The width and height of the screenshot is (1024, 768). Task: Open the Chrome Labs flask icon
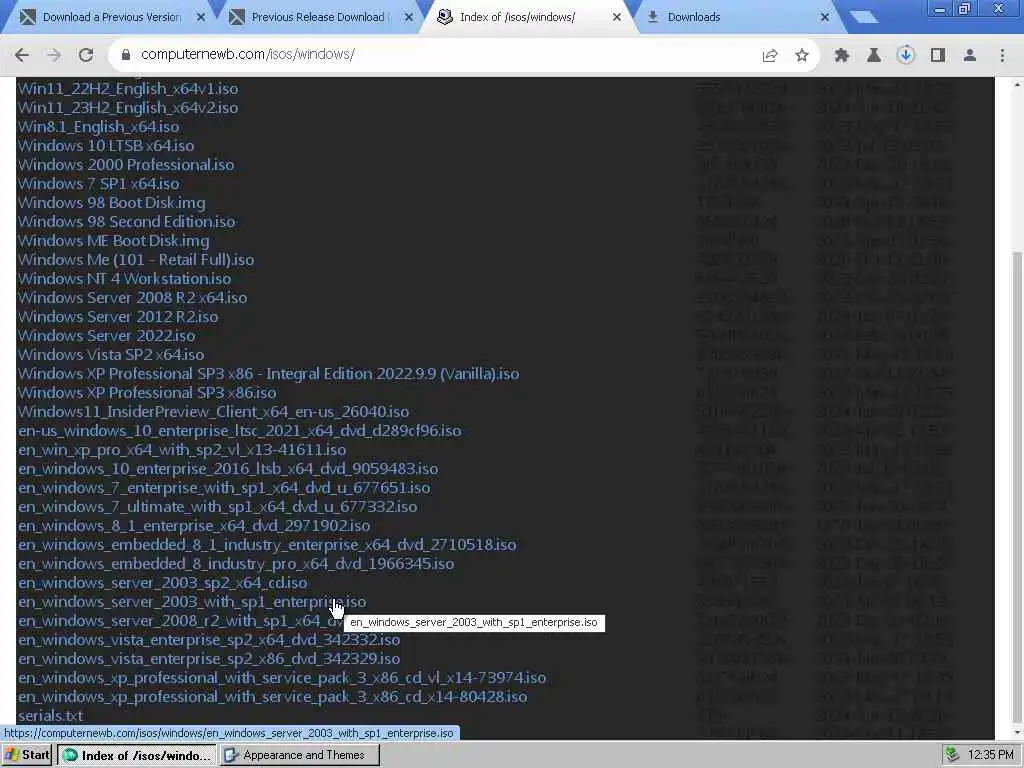click(x=873, y=56)
